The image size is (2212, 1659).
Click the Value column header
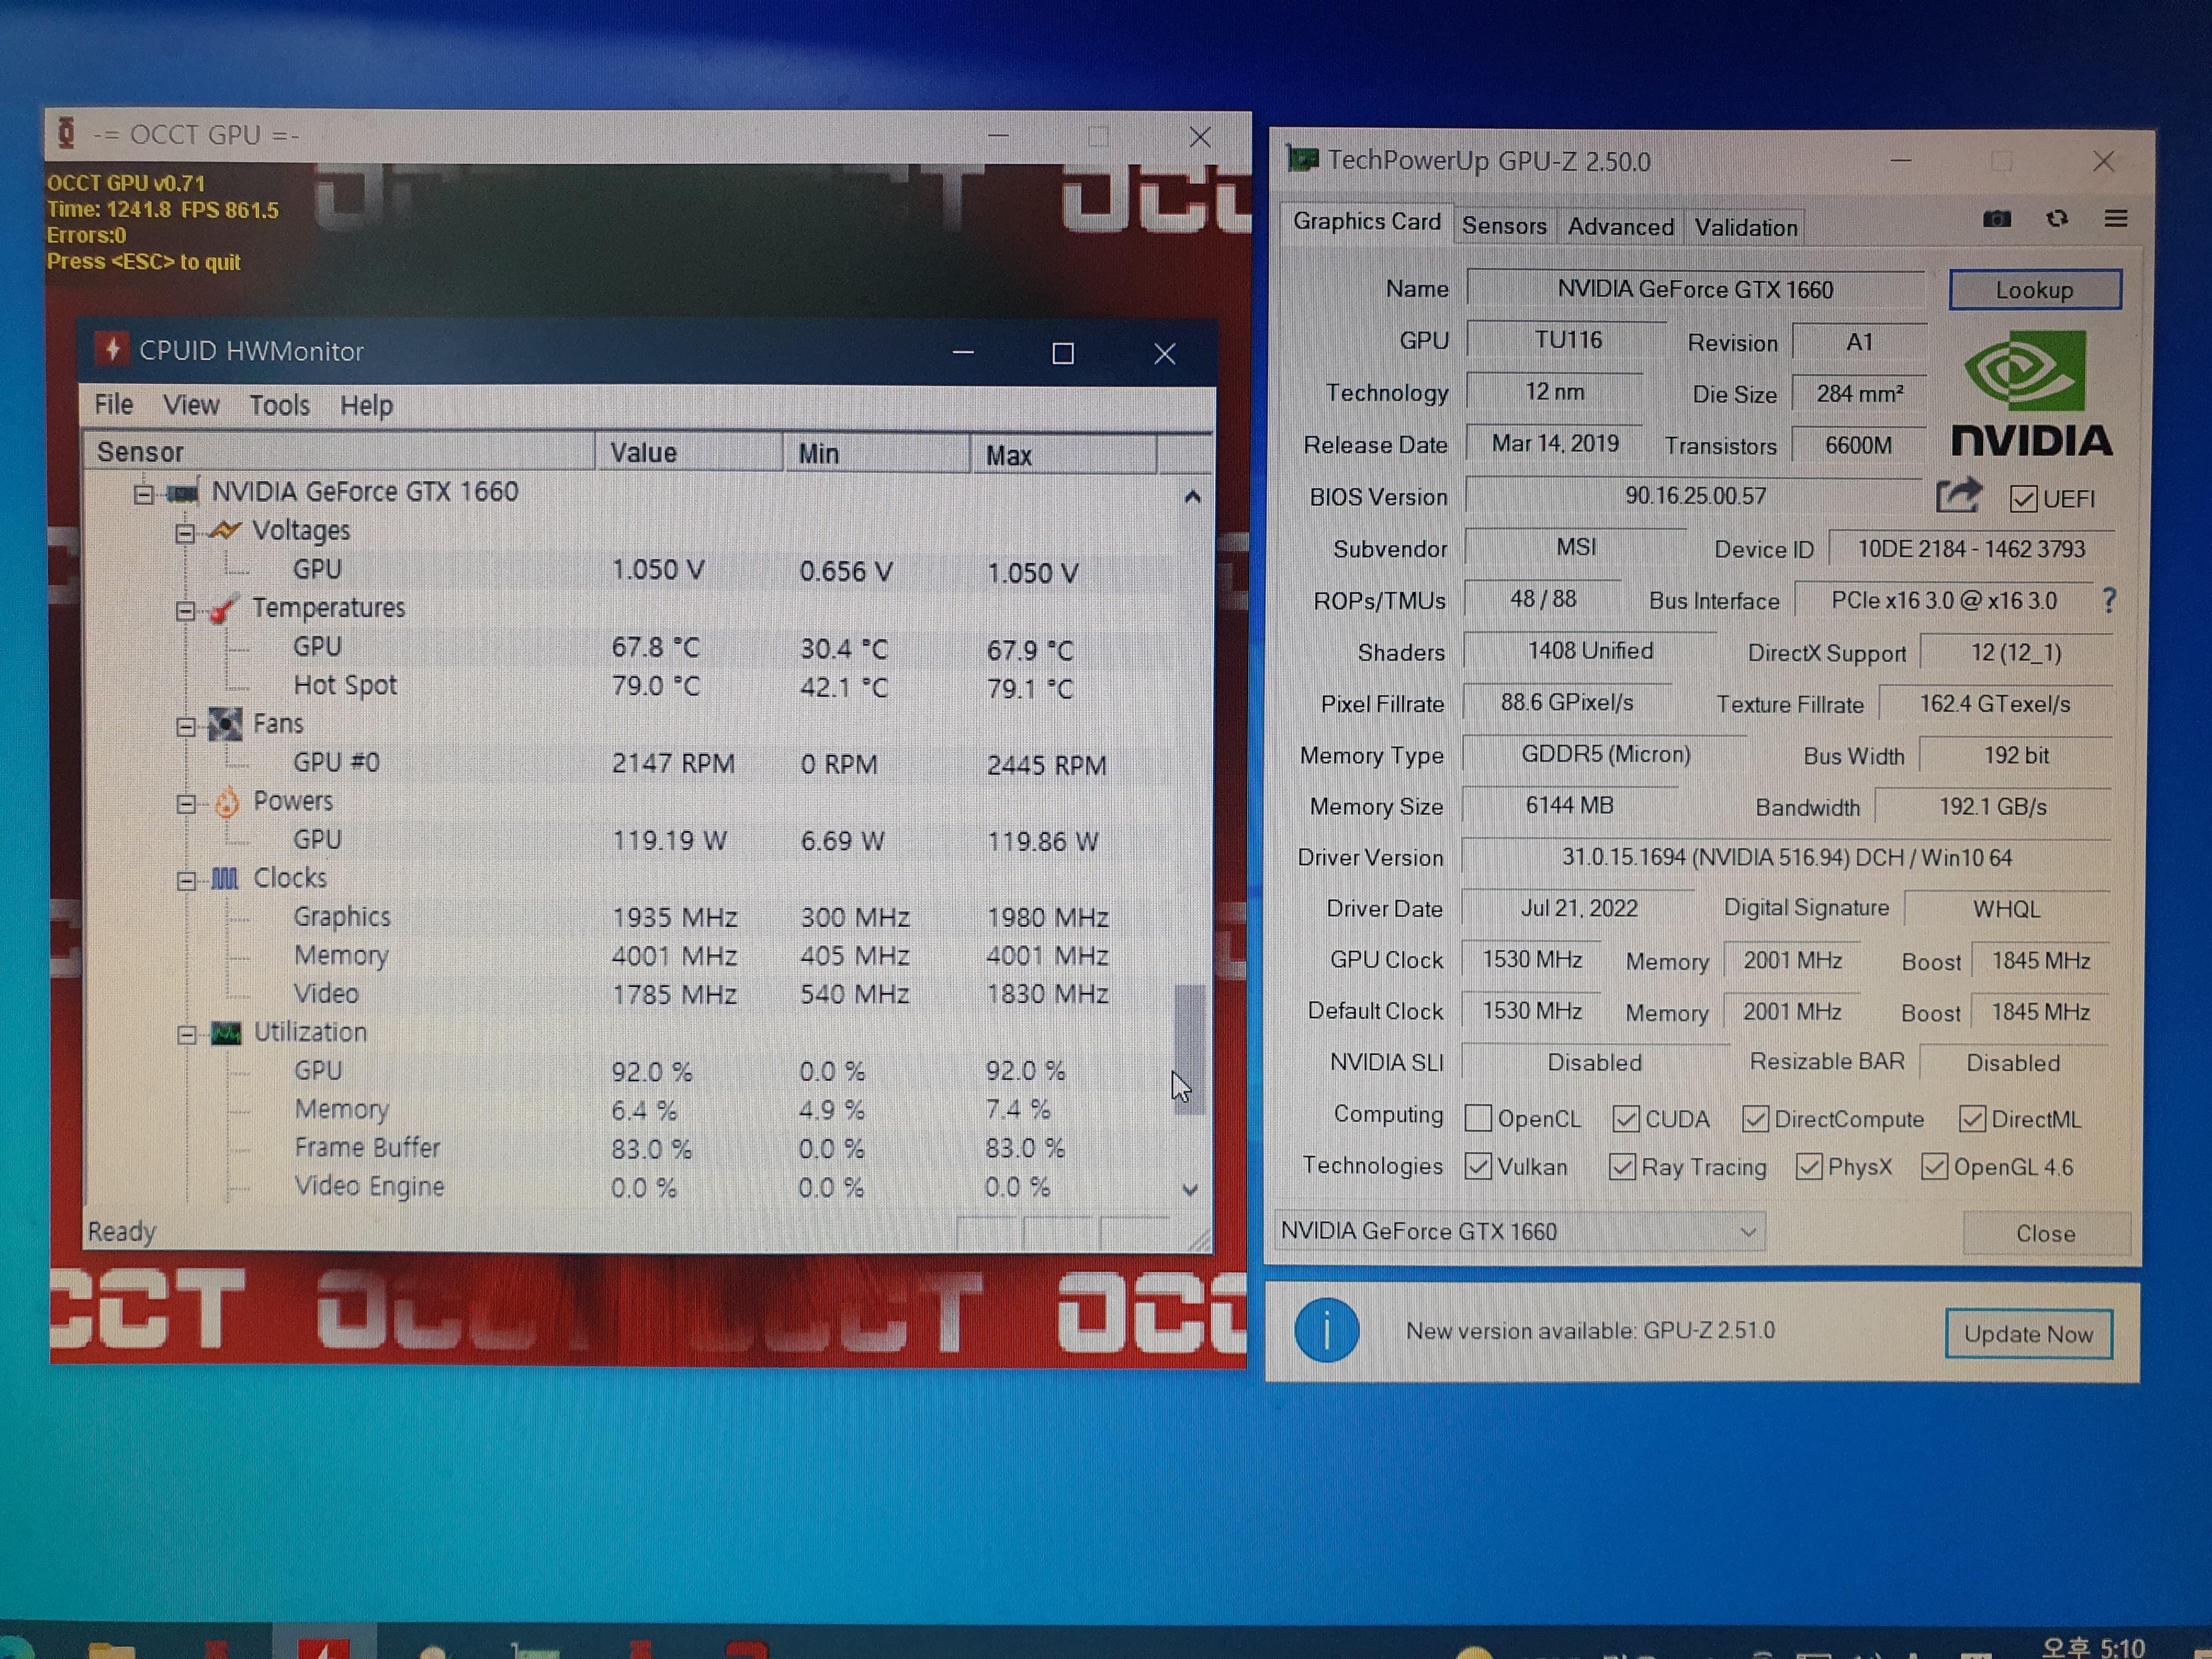[x=689, y=453]
